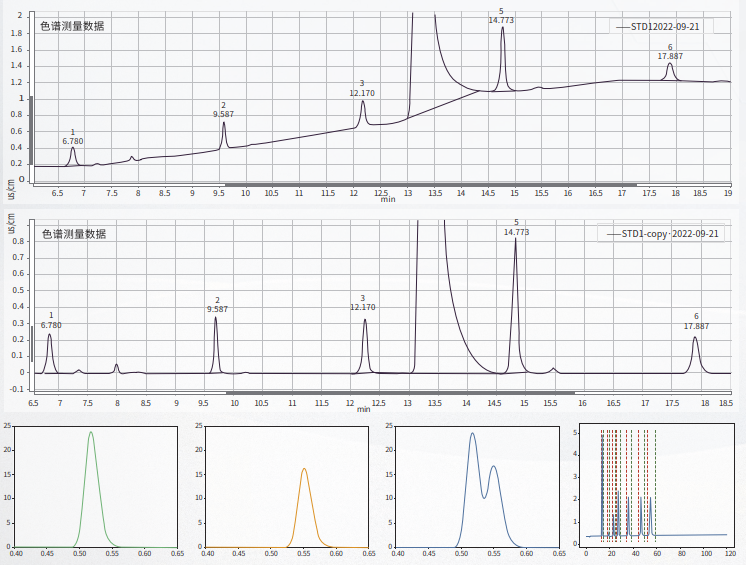This screenshot has height=565, width=746.
Task: Click peak 3 label 12.170 in top chart
Action: 362,93
